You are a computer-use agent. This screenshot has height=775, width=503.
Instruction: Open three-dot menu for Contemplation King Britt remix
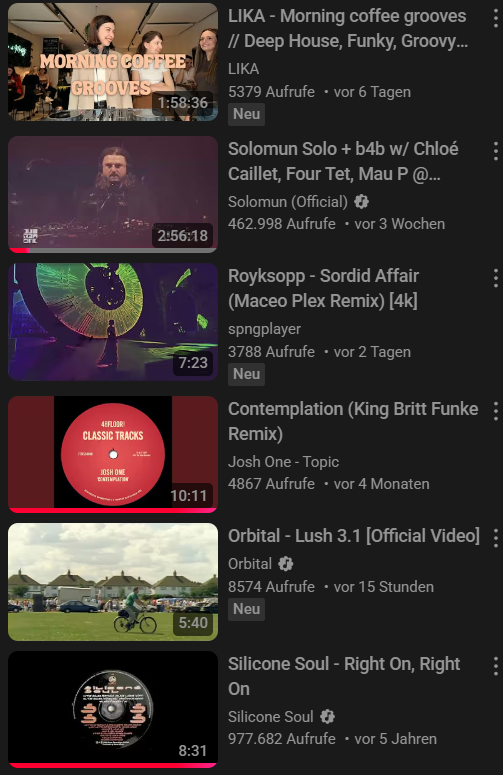[x=496, y=411]
